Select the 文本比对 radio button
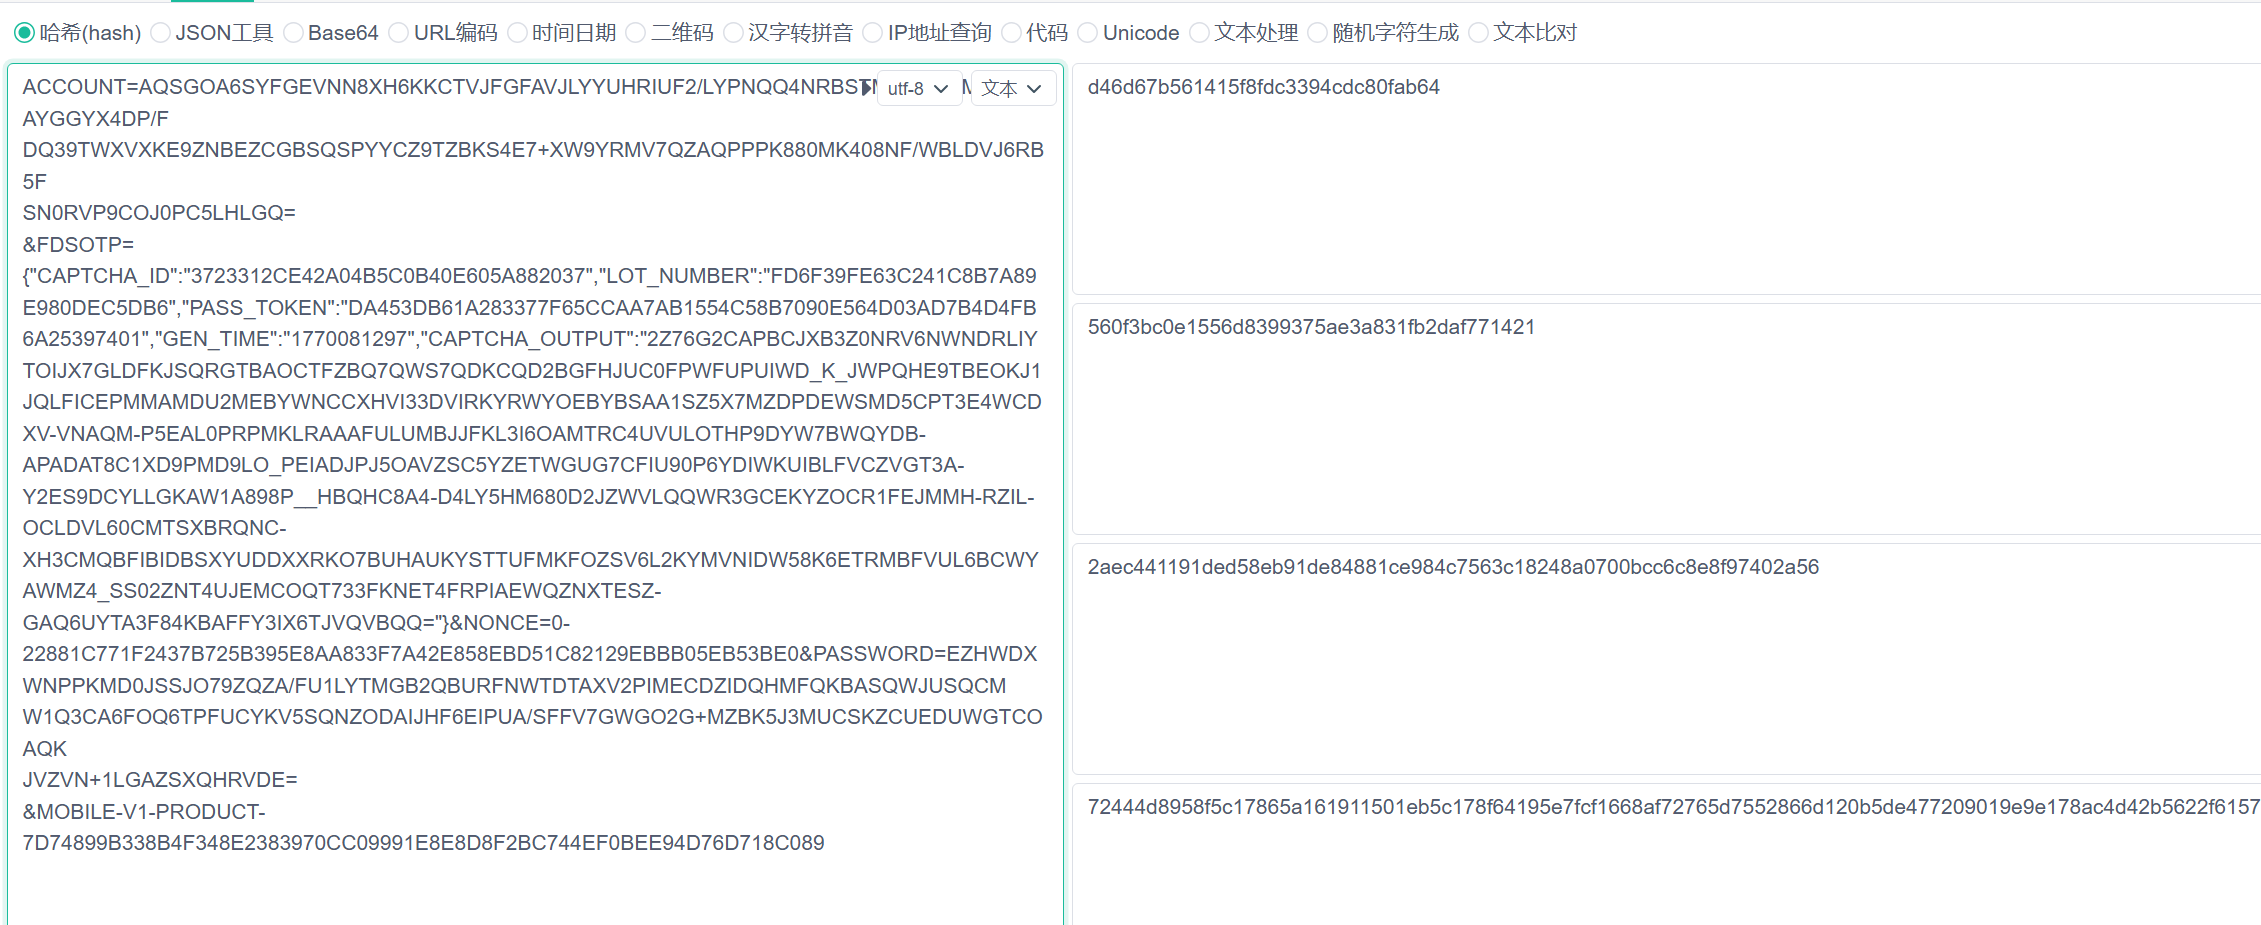Image resolution: width=2261 pixels, height=925 pixels. tap(1479, 33)
